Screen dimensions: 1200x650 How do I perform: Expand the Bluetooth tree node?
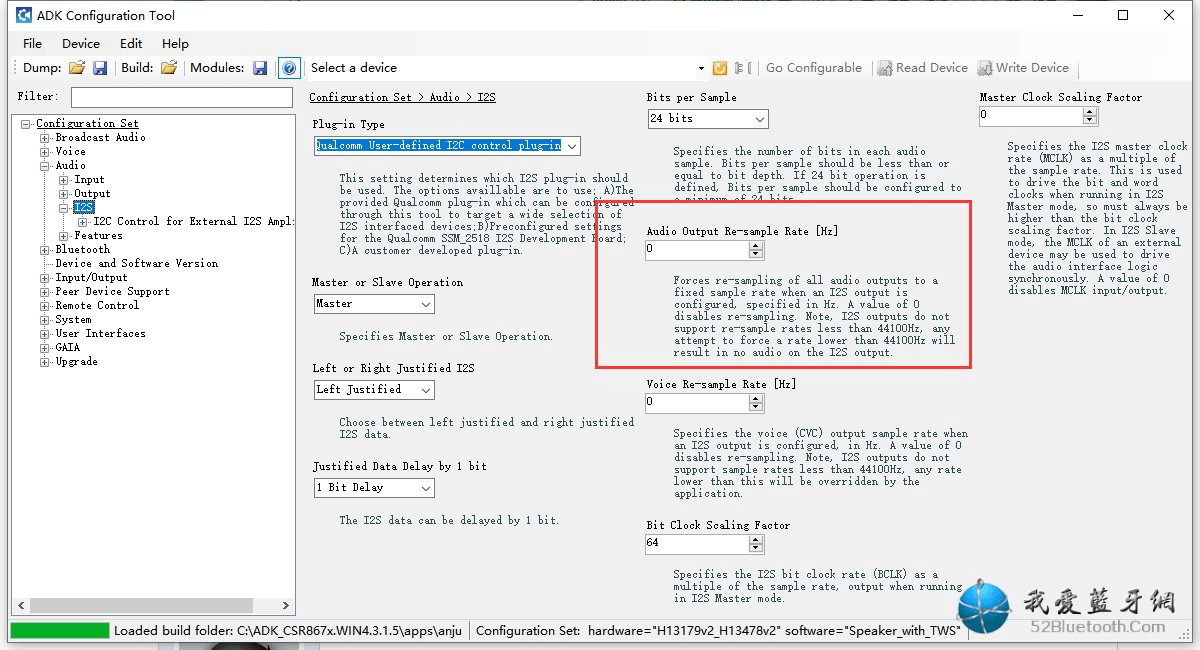(45, 250)
